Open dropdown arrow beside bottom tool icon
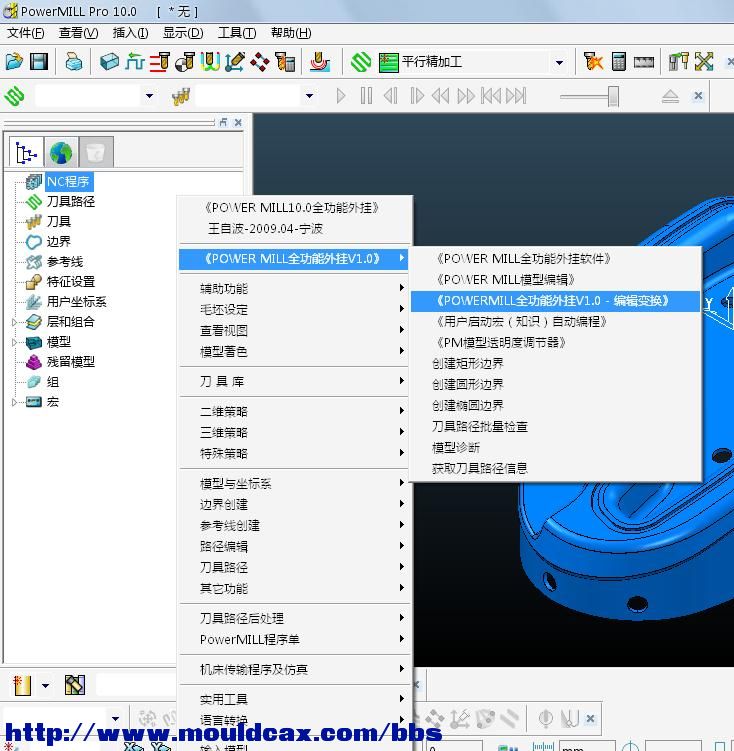This screenshot has height=751, width=734. (x=45, y=686)
